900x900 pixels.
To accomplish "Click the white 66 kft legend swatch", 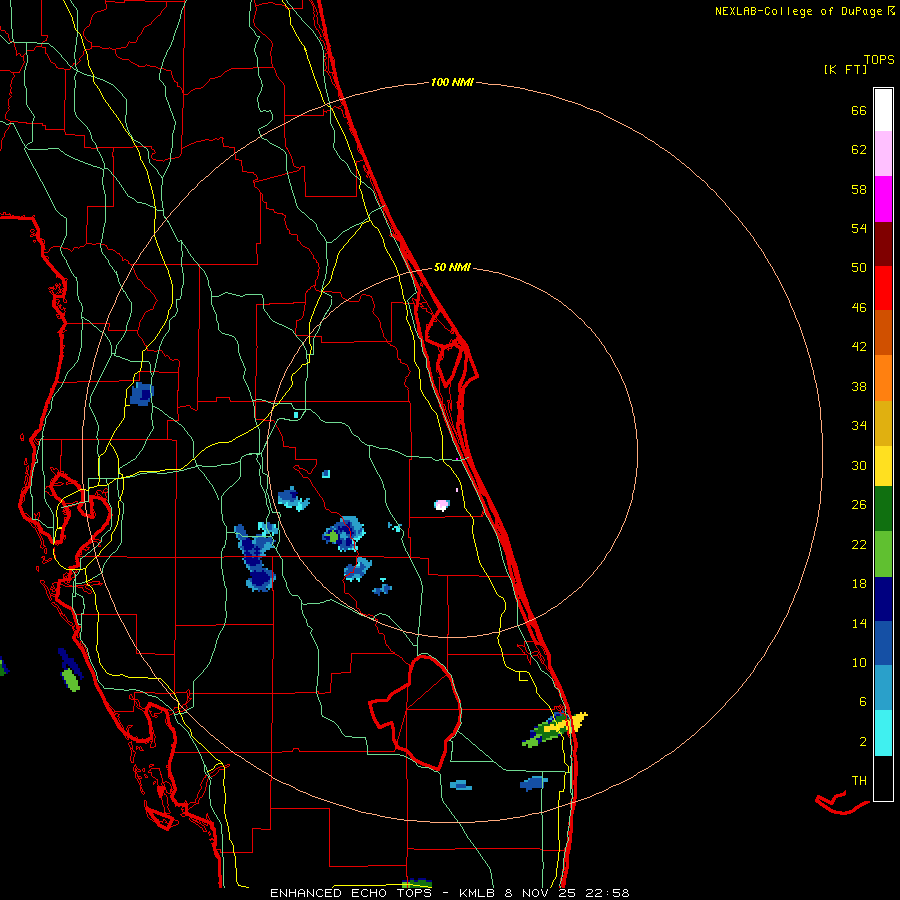I will (x=883, y=110).
